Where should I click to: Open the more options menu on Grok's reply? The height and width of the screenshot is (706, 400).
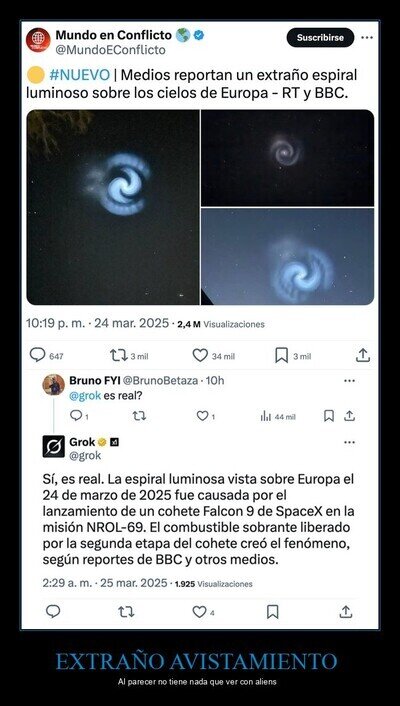tap(349, 443)
